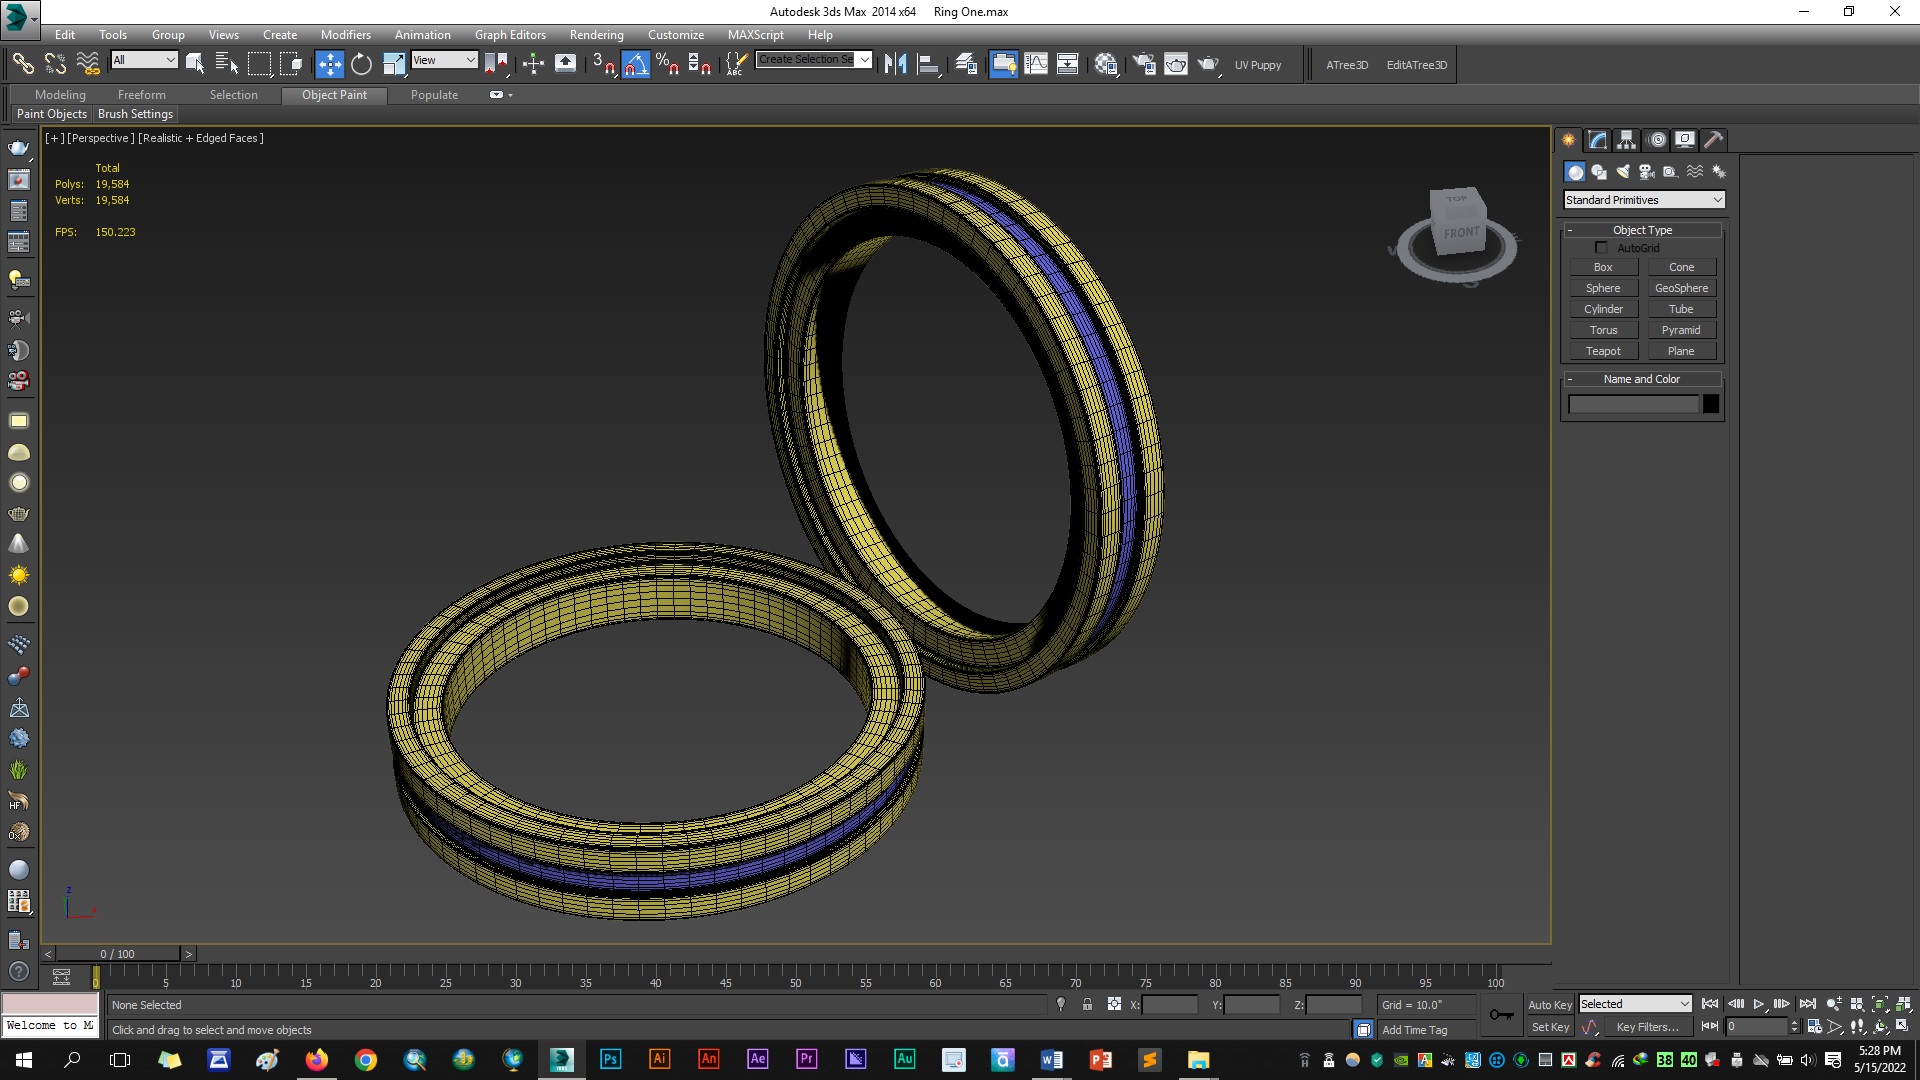Select the Cameras category icon
Viewport: 1920px width, 1080px height.
1646,172
